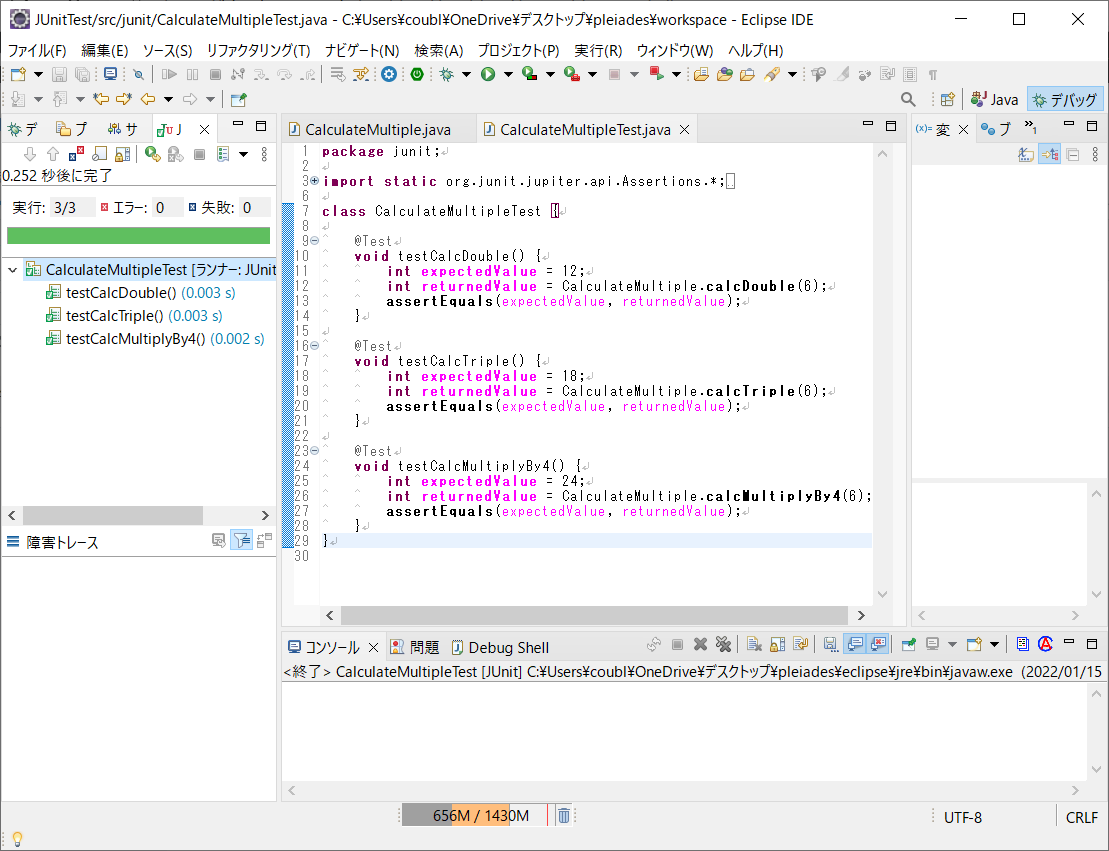Screen dimensions: 1109x851
Task: Switch to the 問題 tab
Action: pos(415,647)
